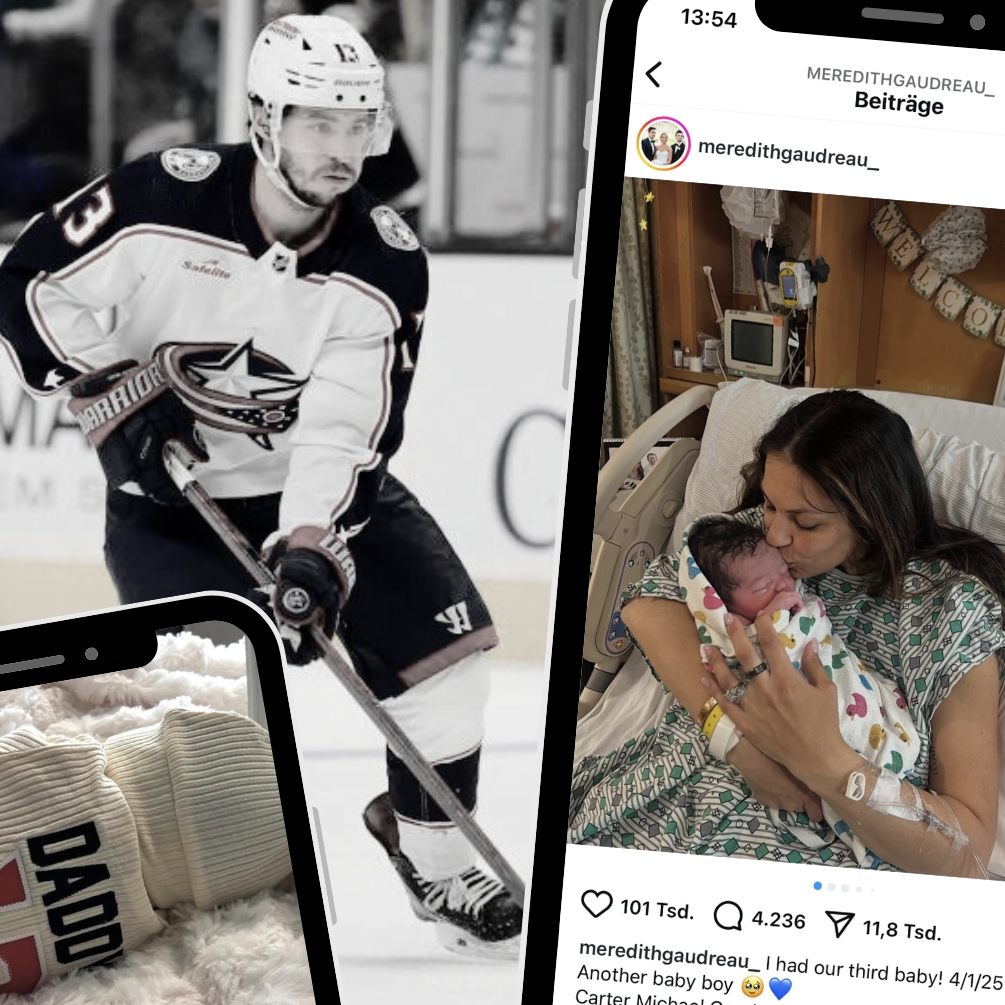Screen dimensions: 1005x1005
Task: Select the caption username meredithgaudreau_
Action: click(x=669, y=954)
